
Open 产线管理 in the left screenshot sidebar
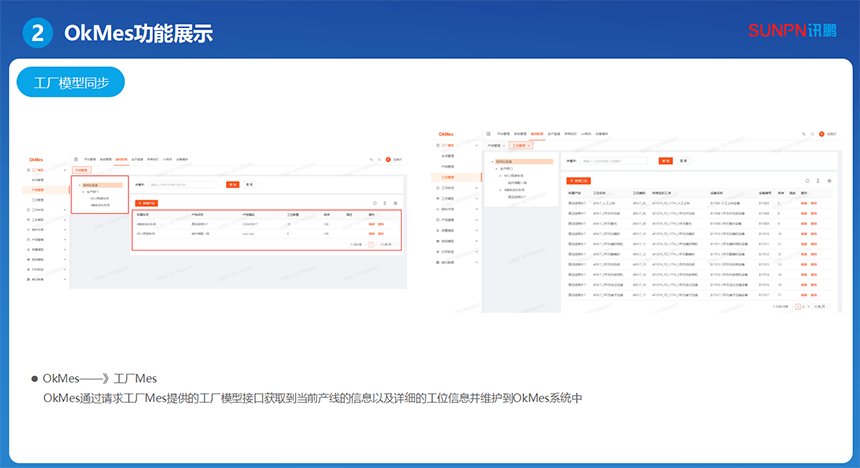tap(37, 189)
